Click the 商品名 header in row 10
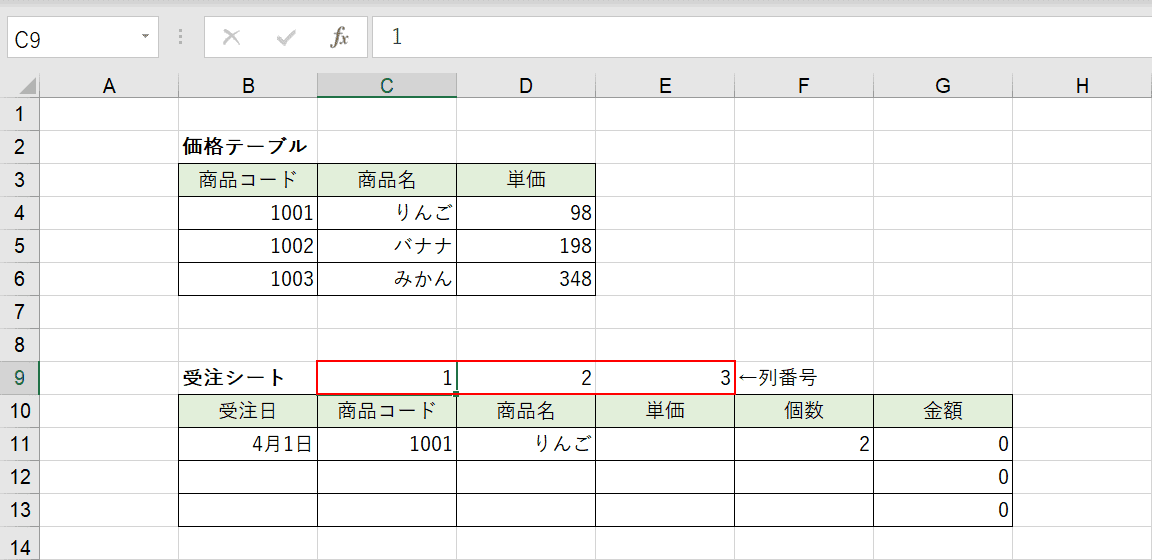Viewport: 1152px width, 560px height. [526, 412]
